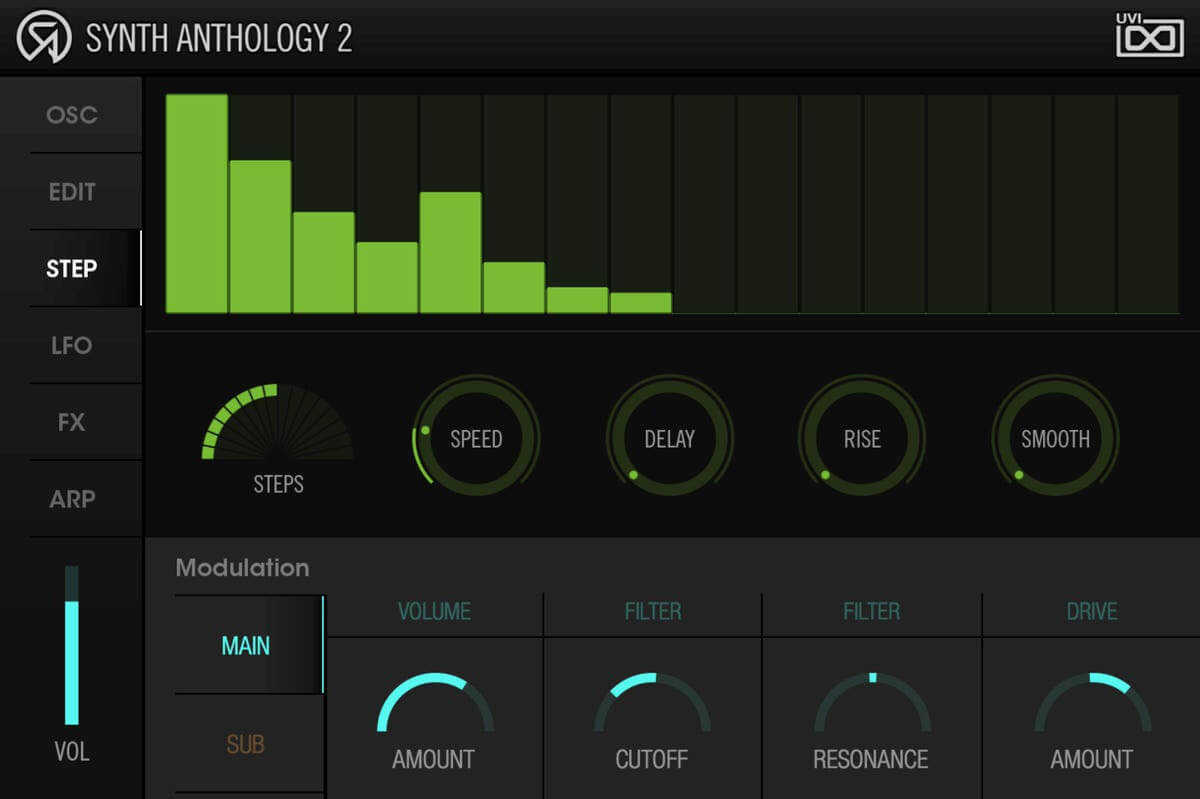Screen dimensions: 1200x799
Task: Click the STEPS semicircle selector
Action: click(277, 421)
